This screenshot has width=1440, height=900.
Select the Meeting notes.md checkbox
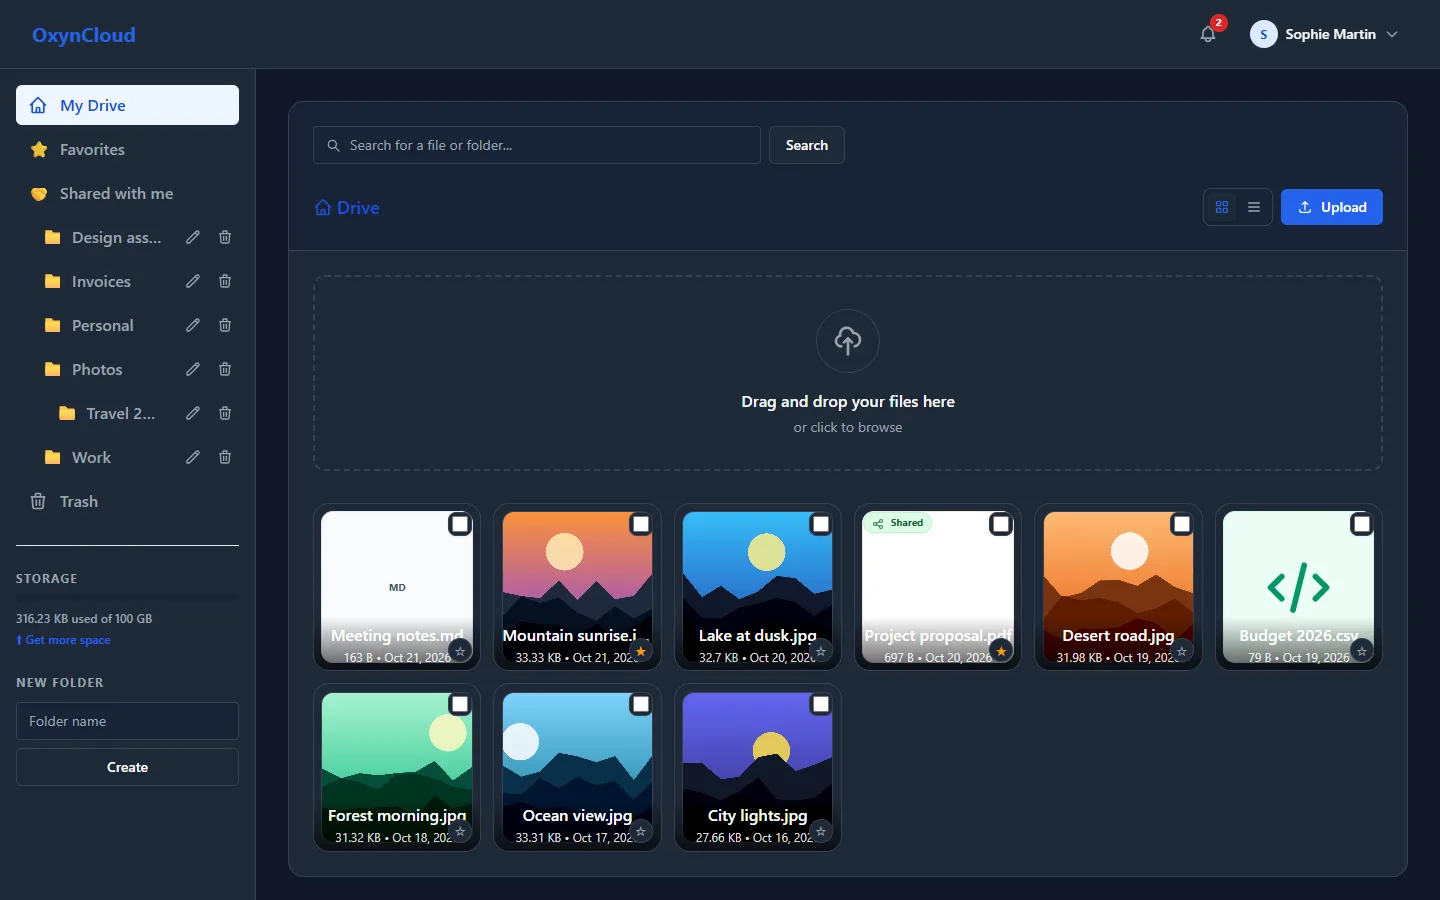460,524
